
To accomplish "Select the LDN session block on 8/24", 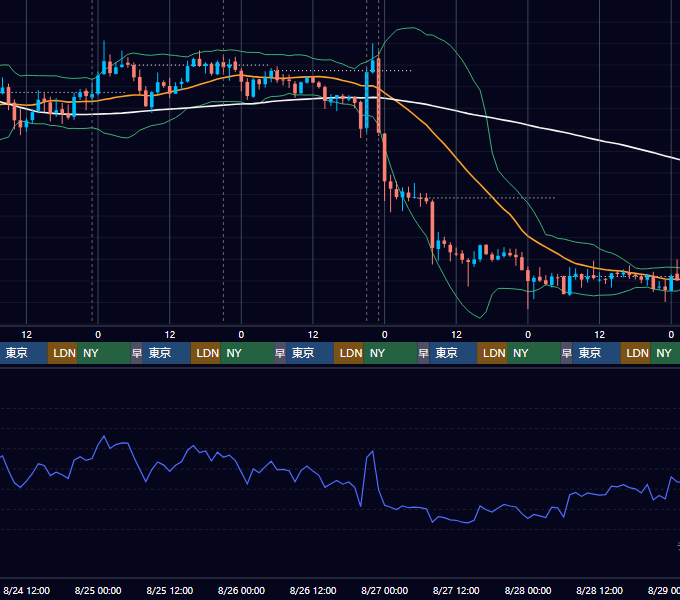I will (x=62, y=353).
